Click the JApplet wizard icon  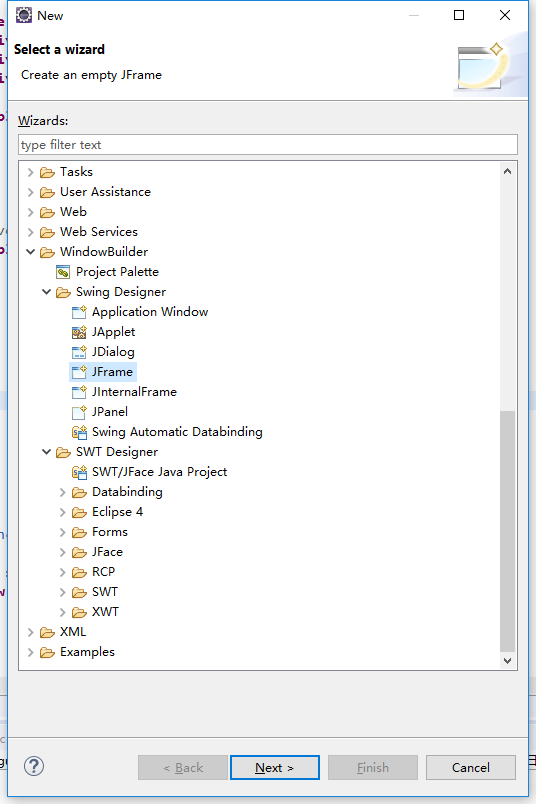pos(79,332)
